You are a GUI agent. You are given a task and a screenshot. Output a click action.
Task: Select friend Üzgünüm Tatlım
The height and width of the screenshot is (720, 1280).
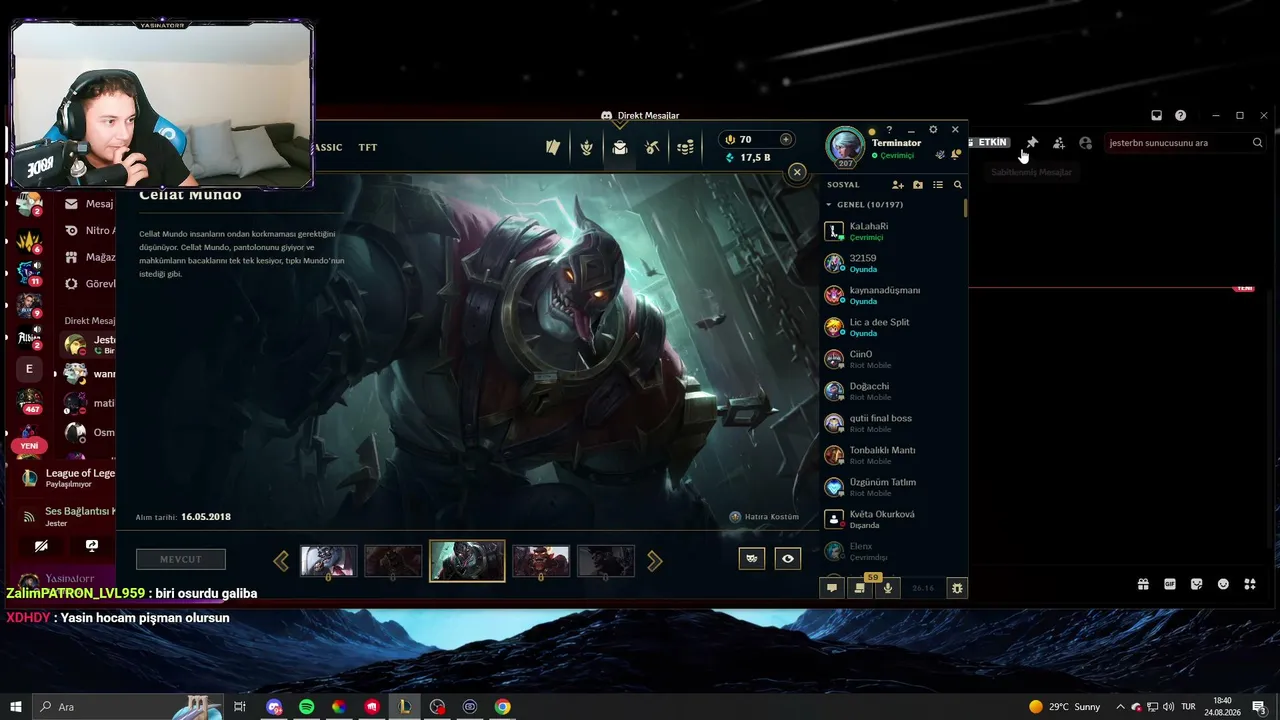pos(892,487)
